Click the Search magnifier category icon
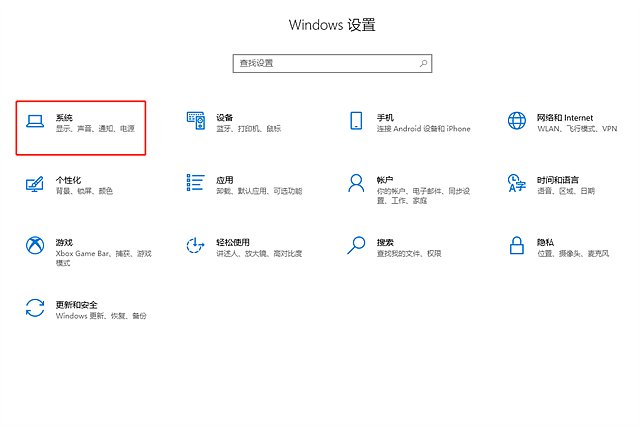This screenshot has width=640, height=426. 356,245
